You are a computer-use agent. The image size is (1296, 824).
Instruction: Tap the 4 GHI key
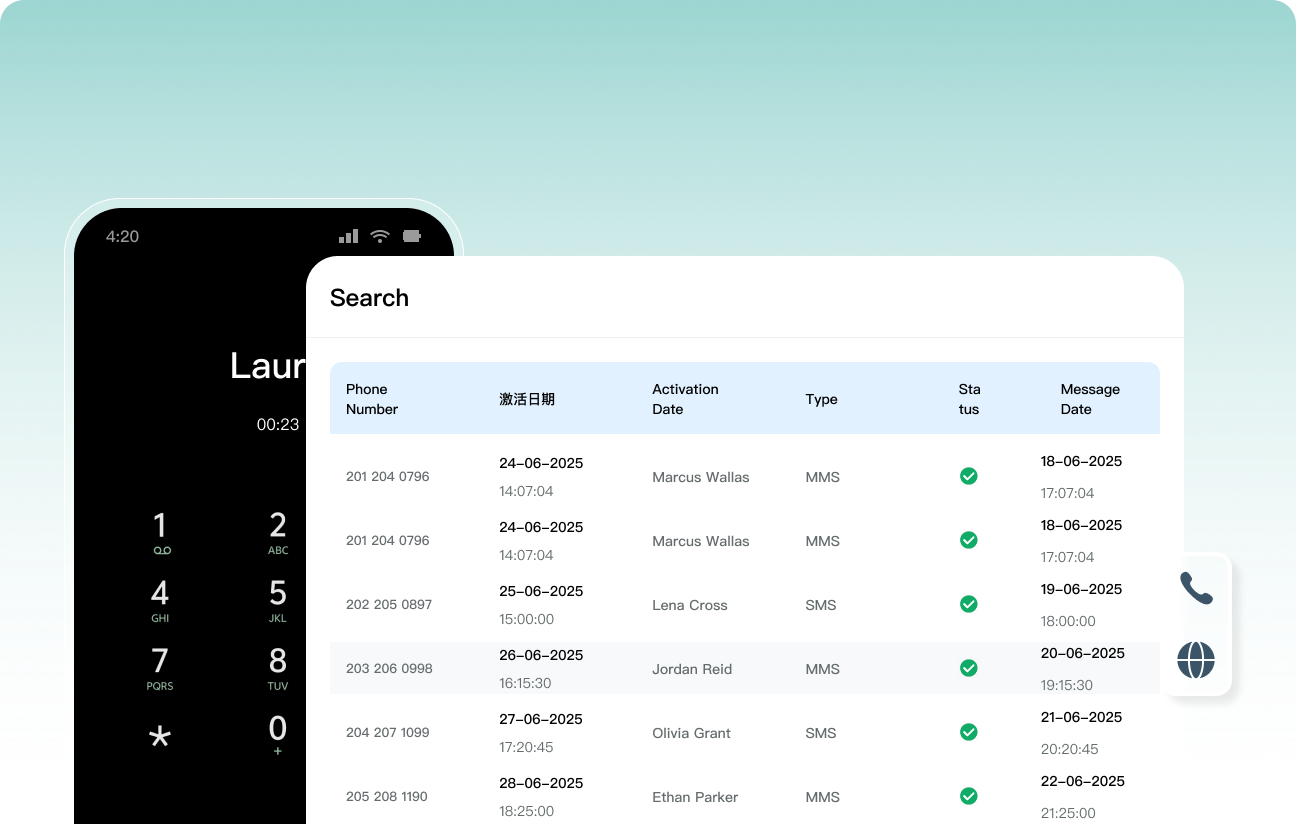pos(160,600)
